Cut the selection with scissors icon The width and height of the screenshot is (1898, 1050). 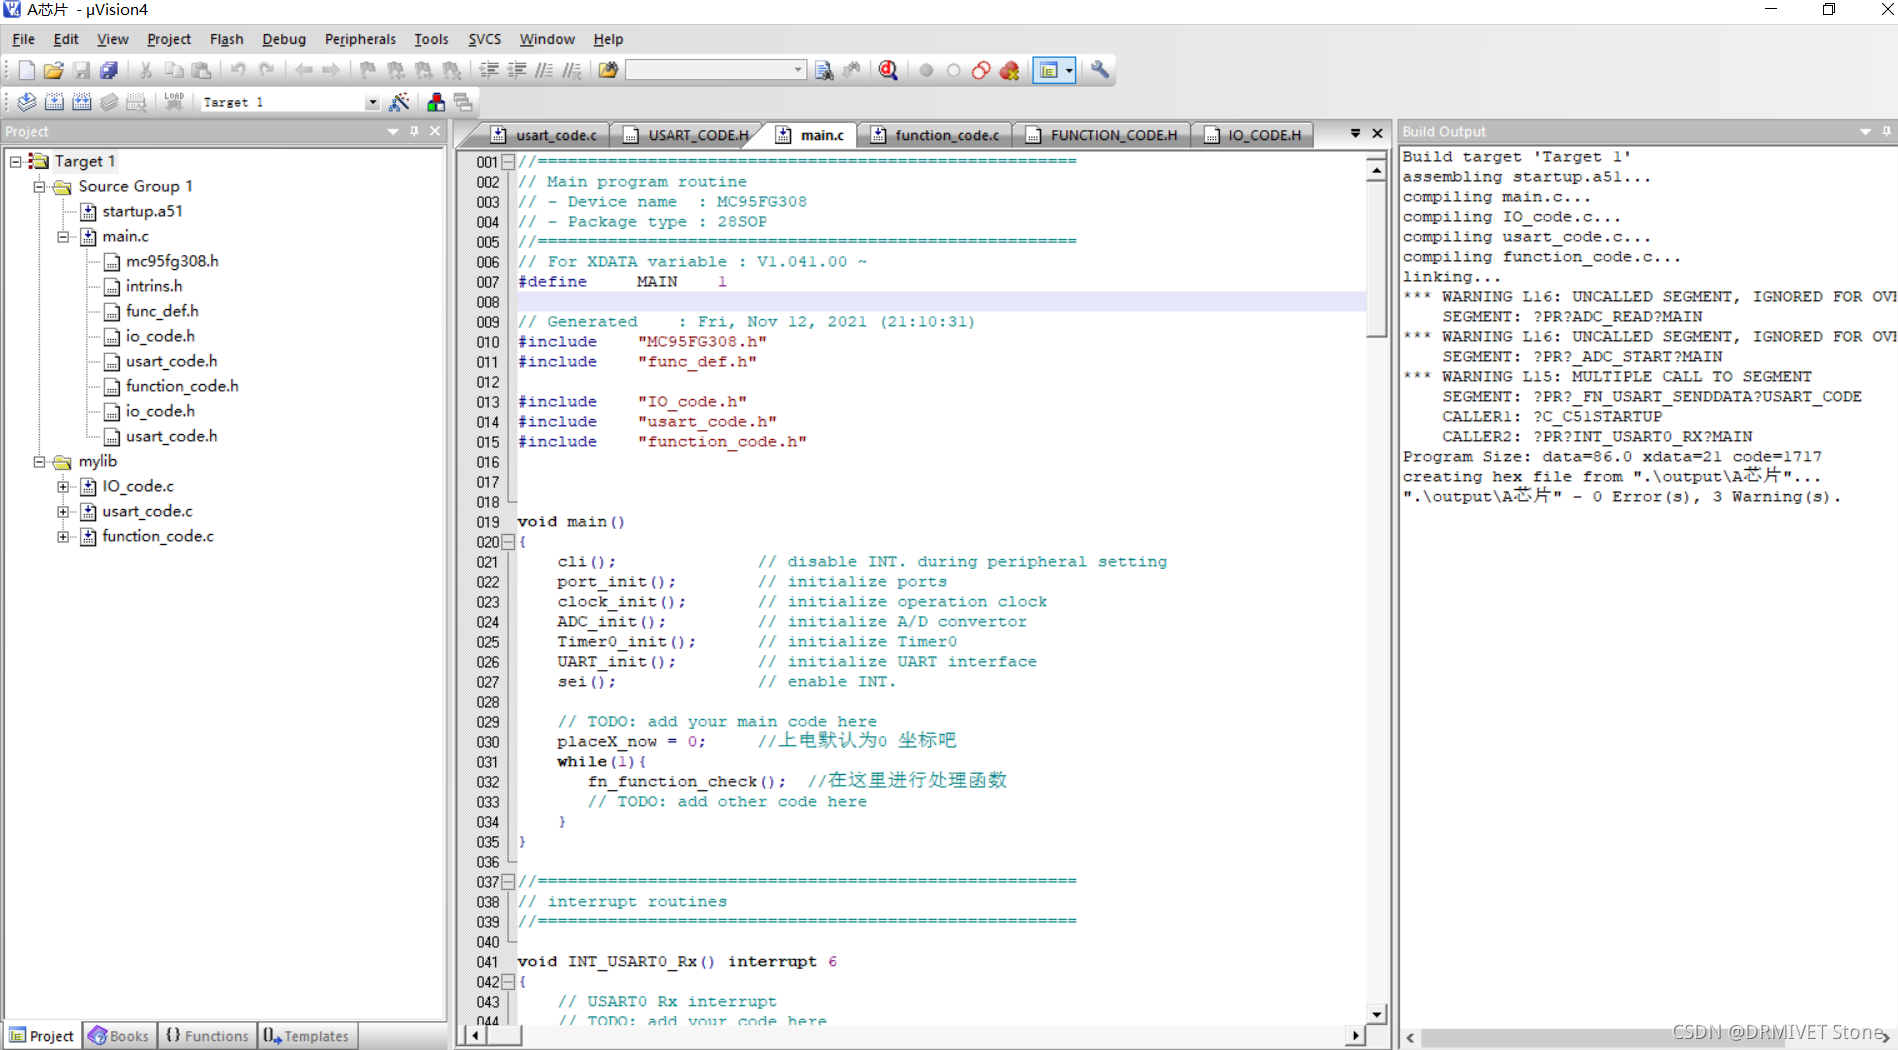coord(146,70)
